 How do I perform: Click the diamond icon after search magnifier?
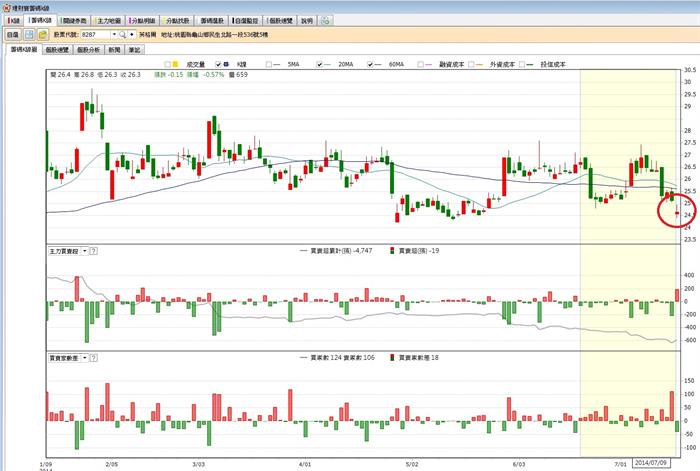pyautogui.click(x=132, y=34)
